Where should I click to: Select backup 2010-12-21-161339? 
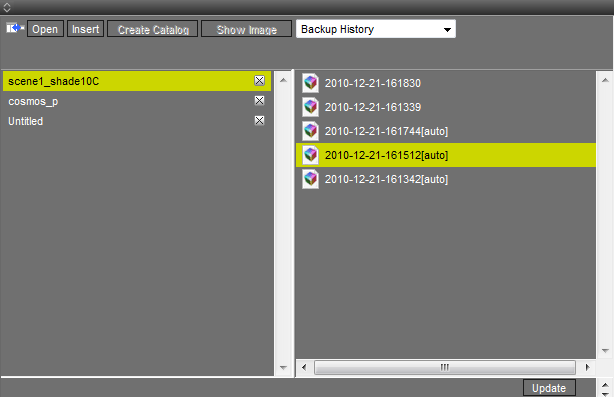click(x=446, y=107)
